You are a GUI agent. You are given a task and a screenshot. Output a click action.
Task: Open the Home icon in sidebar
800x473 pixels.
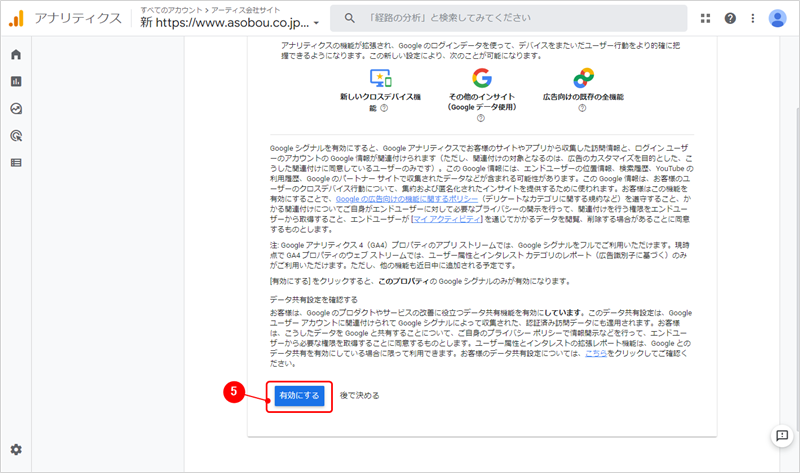16,55
